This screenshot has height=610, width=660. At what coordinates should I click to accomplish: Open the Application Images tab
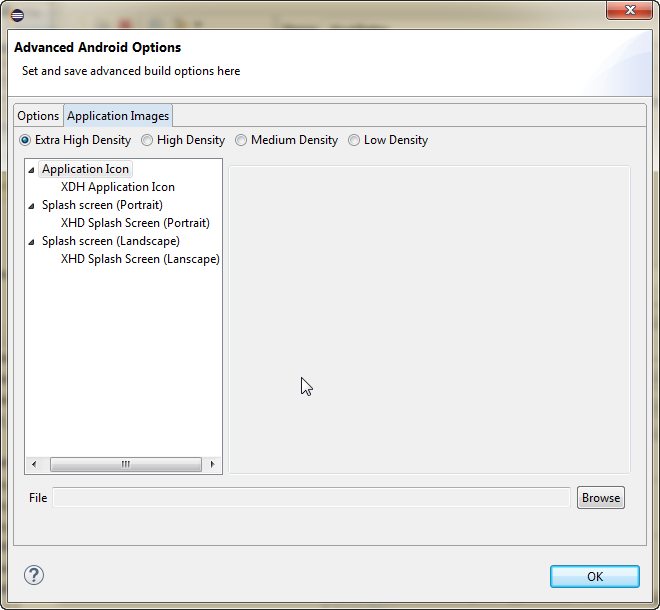(x=118, y=115)
